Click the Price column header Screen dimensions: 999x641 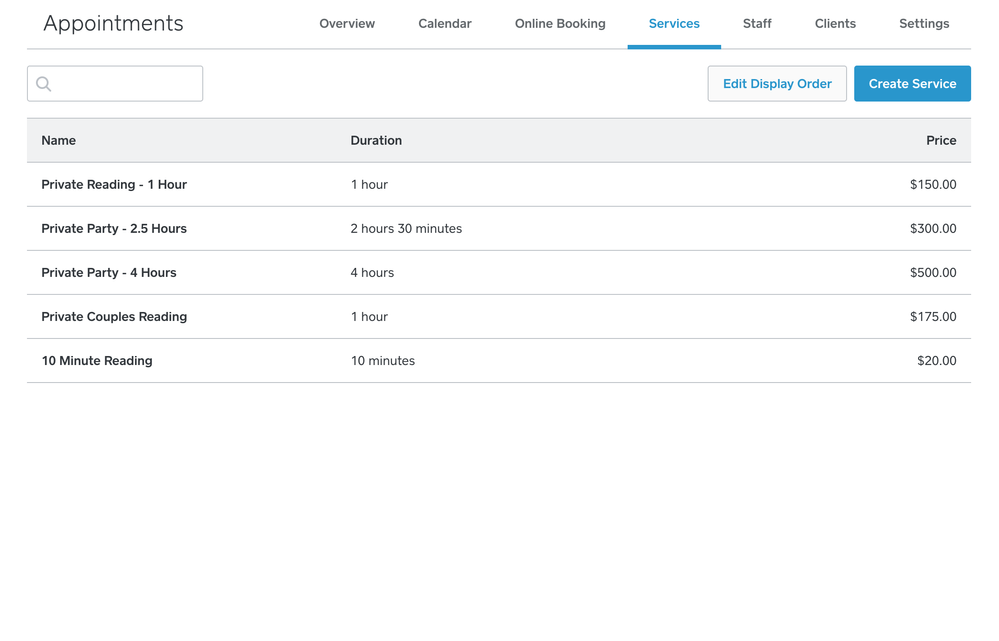coord(940,141)
